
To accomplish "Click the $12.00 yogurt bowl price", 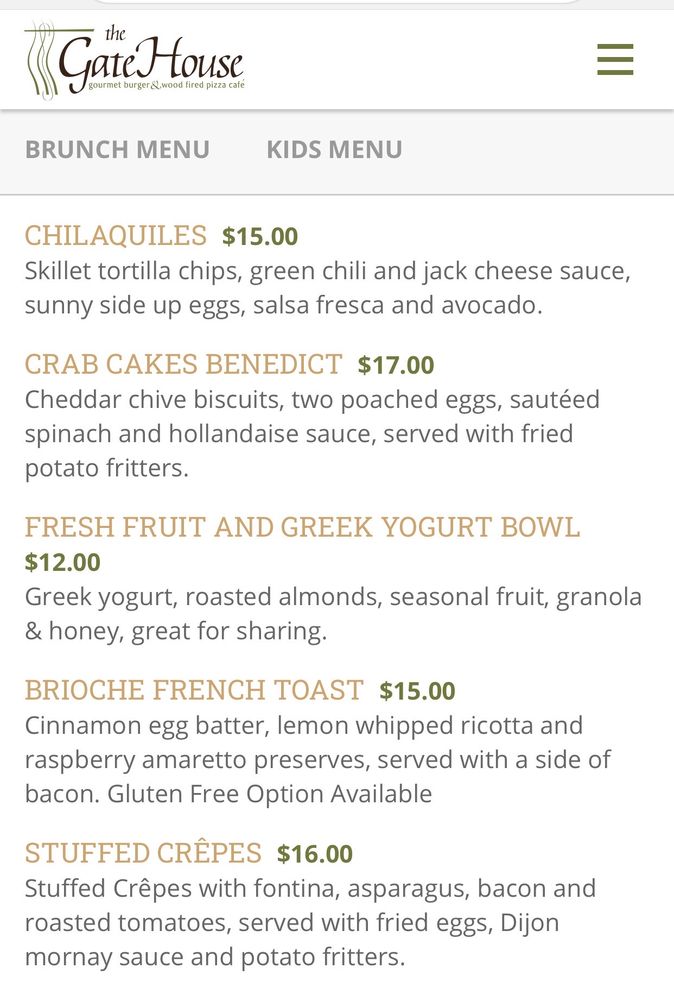I will point(63,562).
